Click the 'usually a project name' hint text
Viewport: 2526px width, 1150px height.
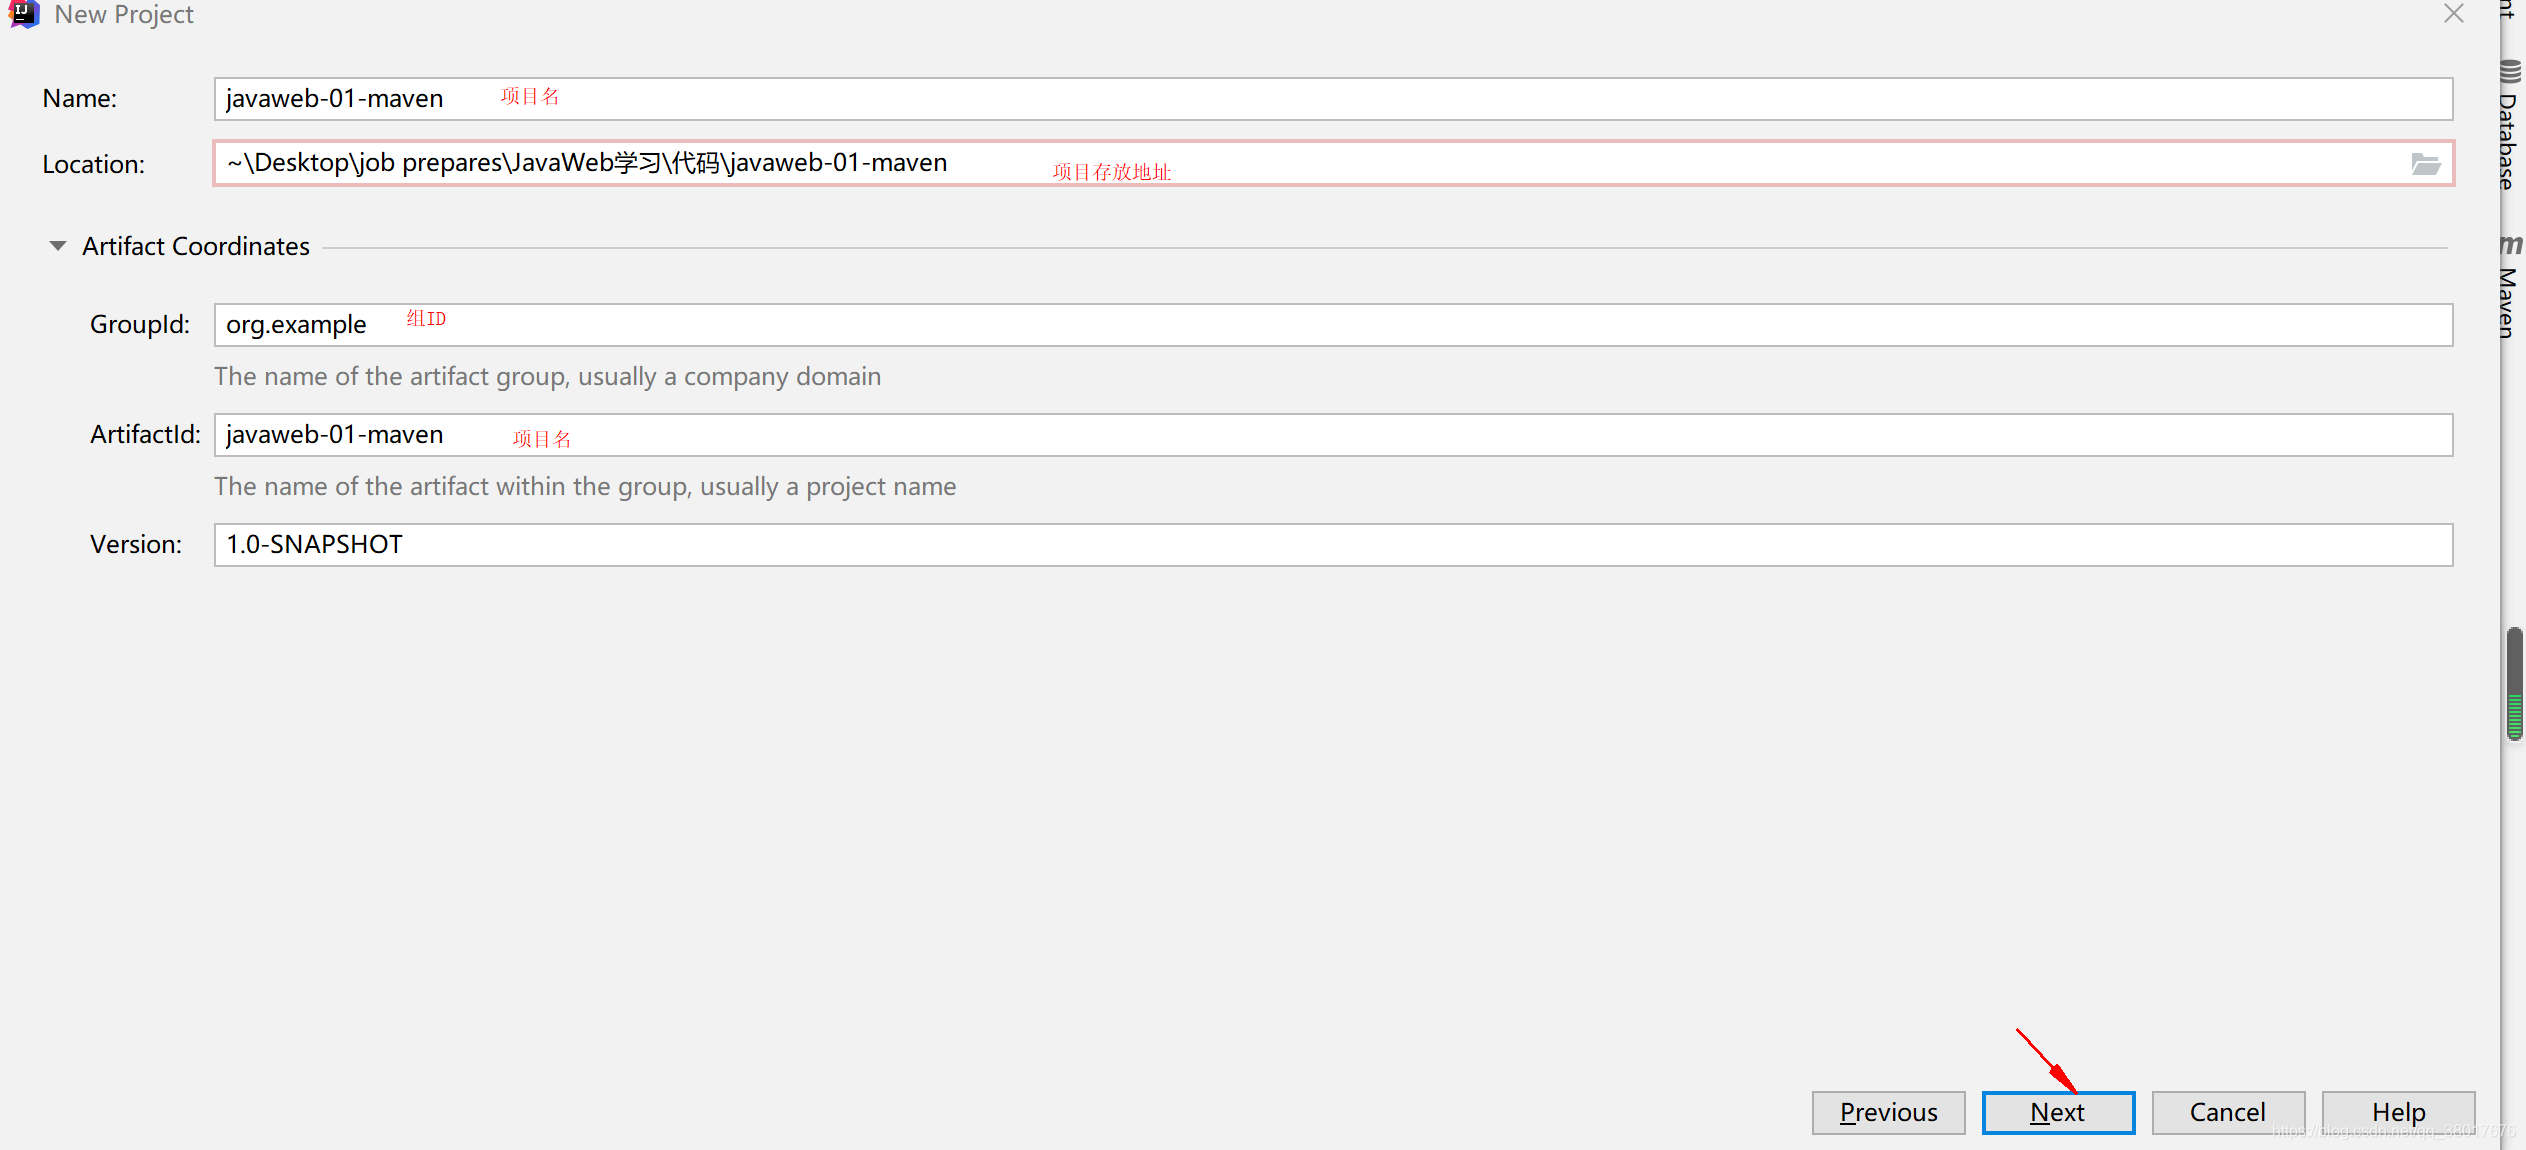[828, 486]
